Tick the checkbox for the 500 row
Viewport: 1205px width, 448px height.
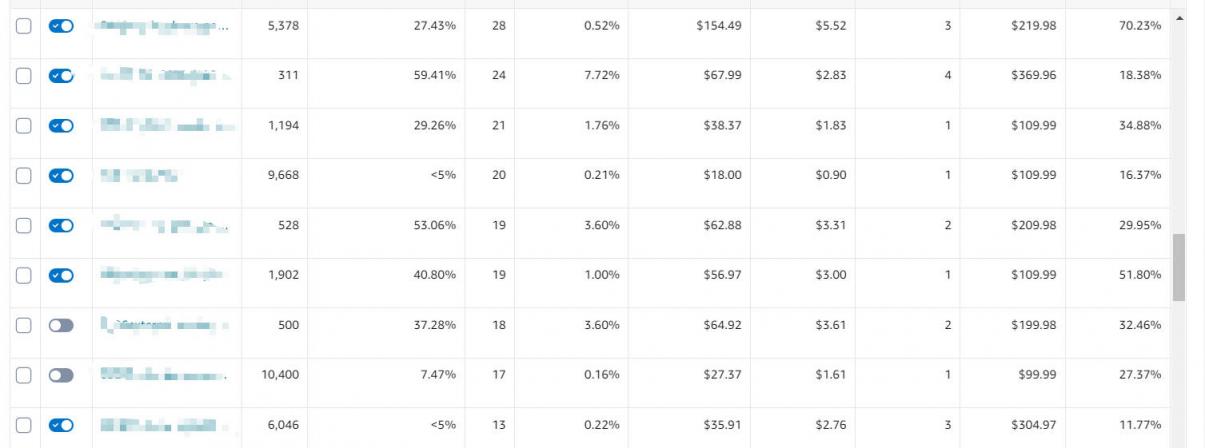(23, 325)
